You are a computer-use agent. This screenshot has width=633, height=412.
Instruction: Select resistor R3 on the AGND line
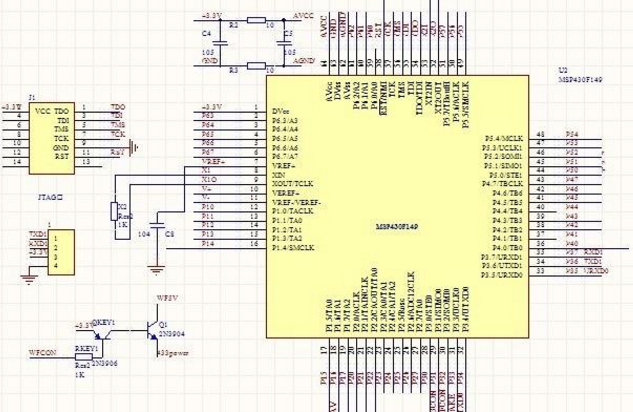(256, 65)
